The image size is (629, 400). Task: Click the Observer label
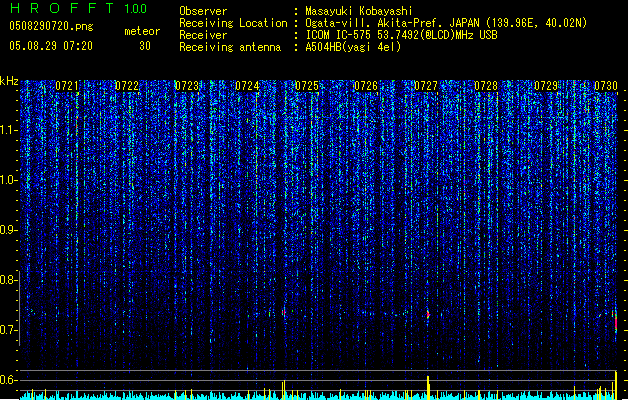point(203,11)
